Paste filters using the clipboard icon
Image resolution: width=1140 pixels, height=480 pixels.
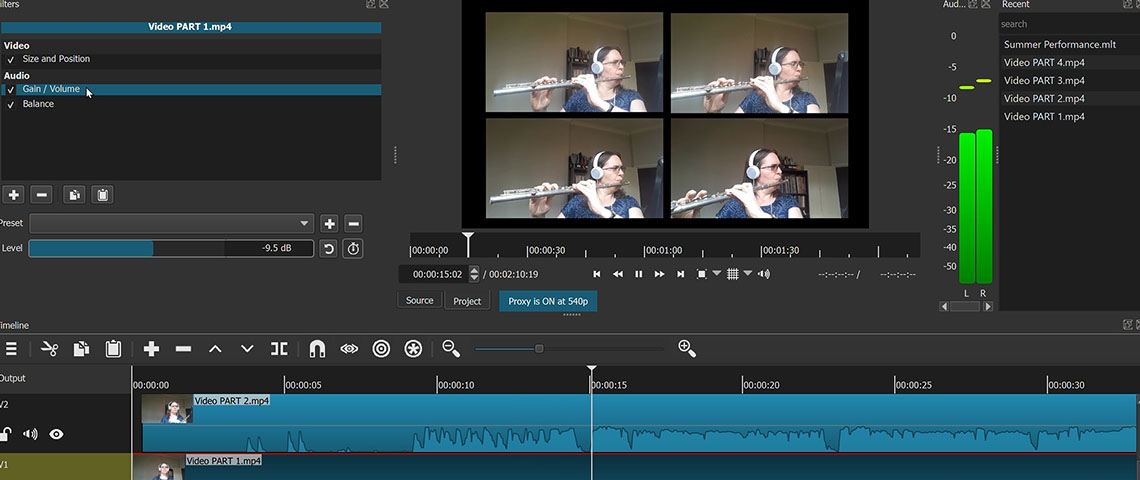(x=103, y=195)
